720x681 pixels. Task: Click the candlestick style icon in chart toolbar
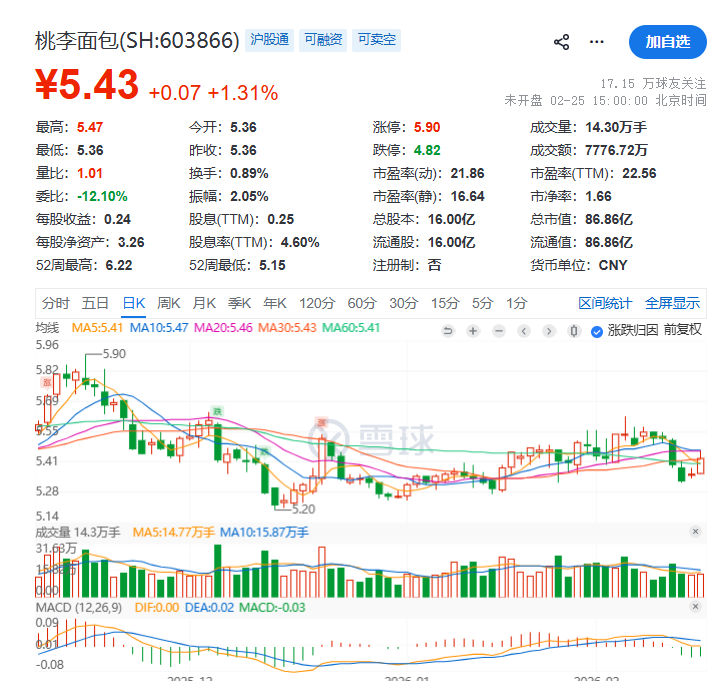573,331
